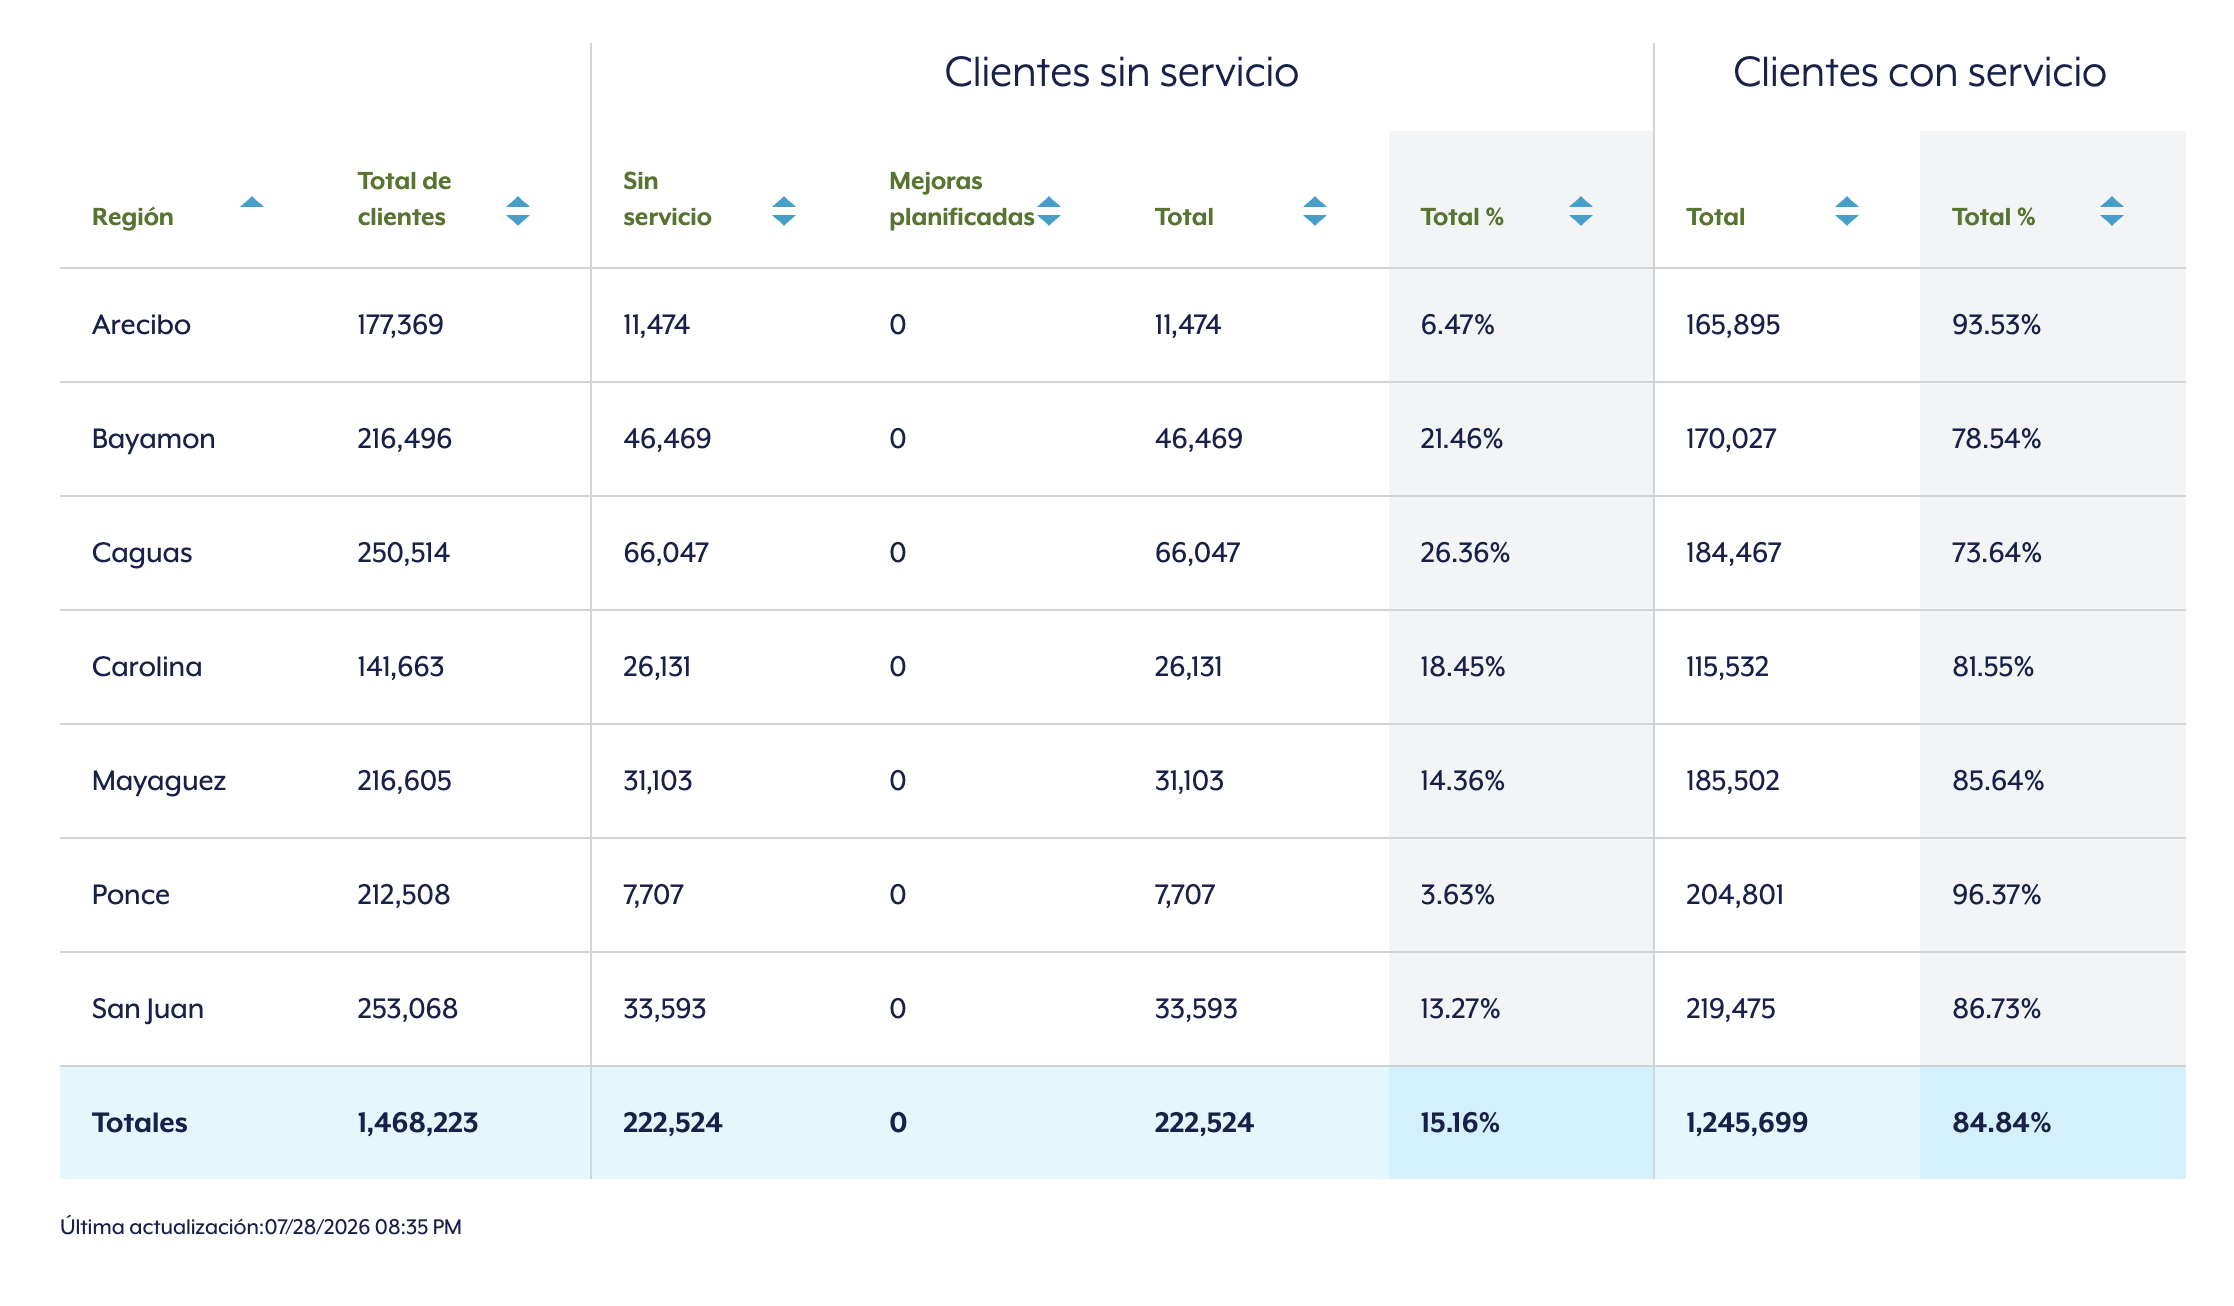Click the Mejoras planificadas header label
The width and height of the screenshot is (2234, 1306).
961,199
